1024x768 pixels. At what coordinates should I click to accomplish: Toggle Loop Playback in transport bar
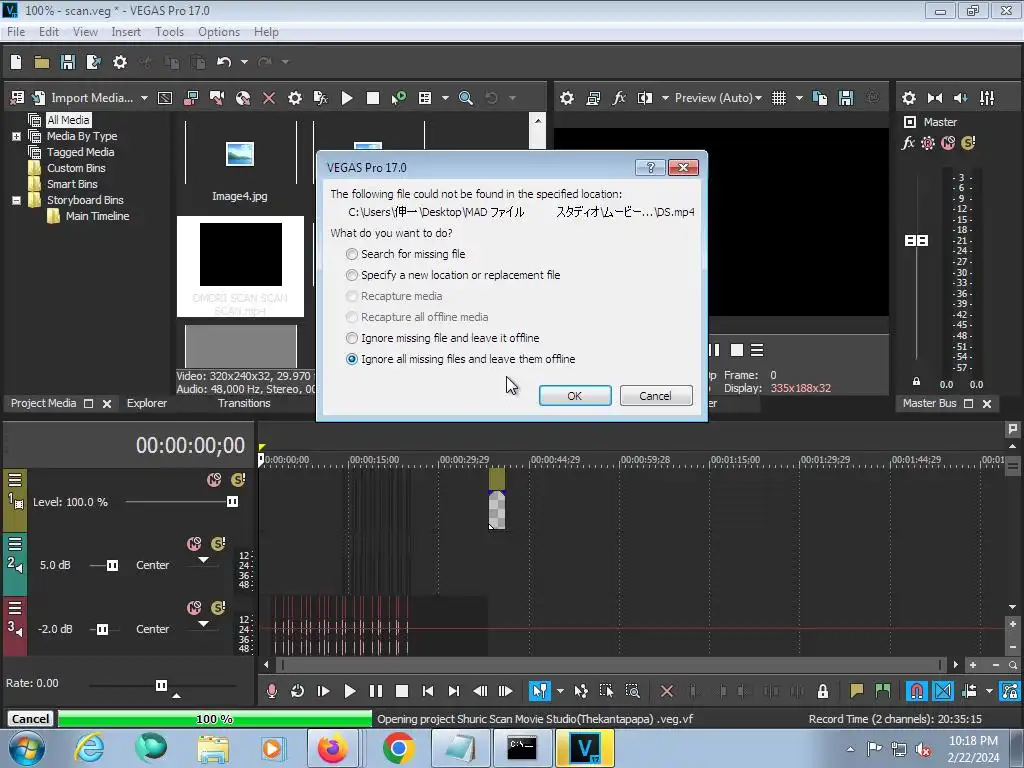[x=297, y=691]
